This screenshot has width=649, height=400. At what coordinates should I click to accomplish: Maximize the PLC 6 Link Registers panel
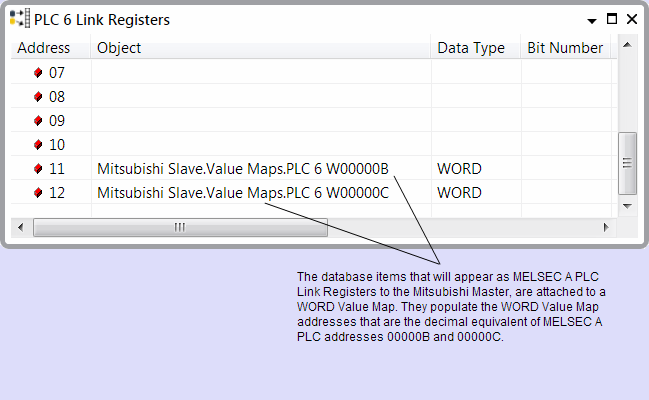click(612, 19)
